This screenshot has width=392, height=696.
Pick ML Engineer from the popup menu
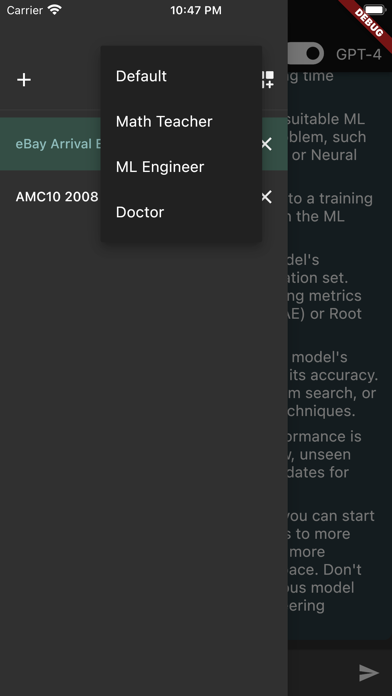[181, 166]
